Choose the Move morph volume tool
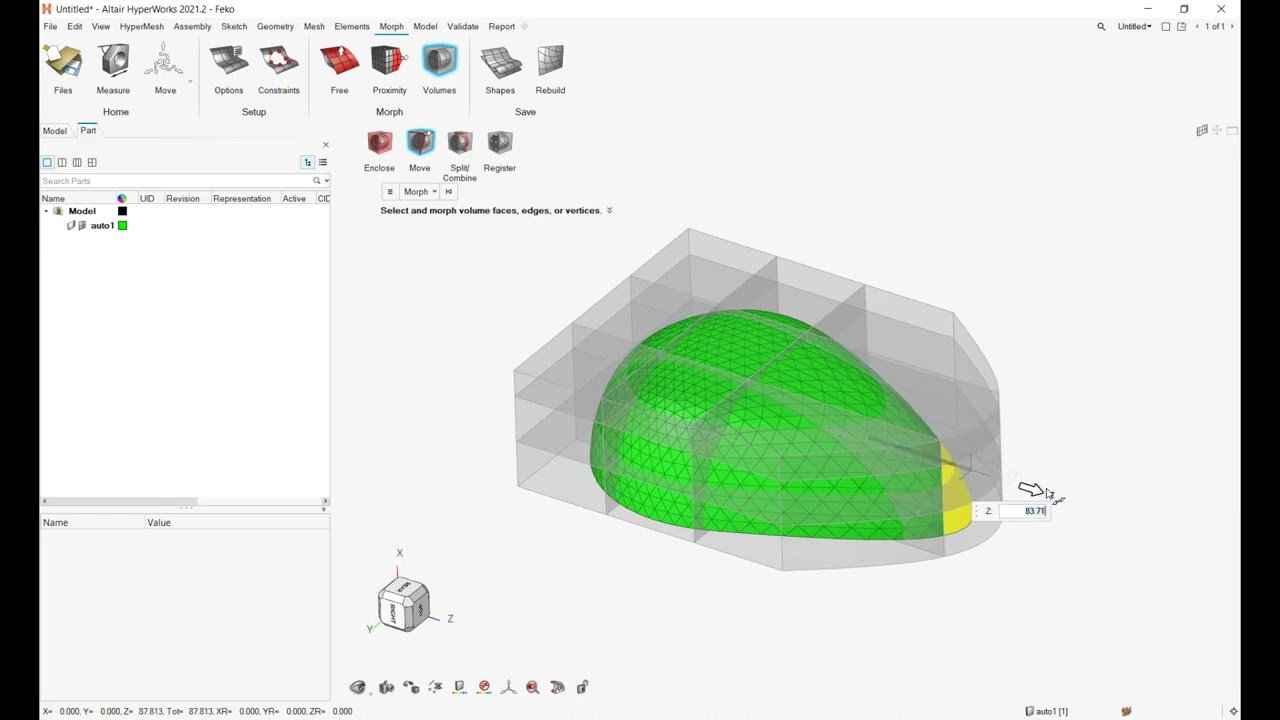This screenshot has width=1280, height=720. click(420, 152)
